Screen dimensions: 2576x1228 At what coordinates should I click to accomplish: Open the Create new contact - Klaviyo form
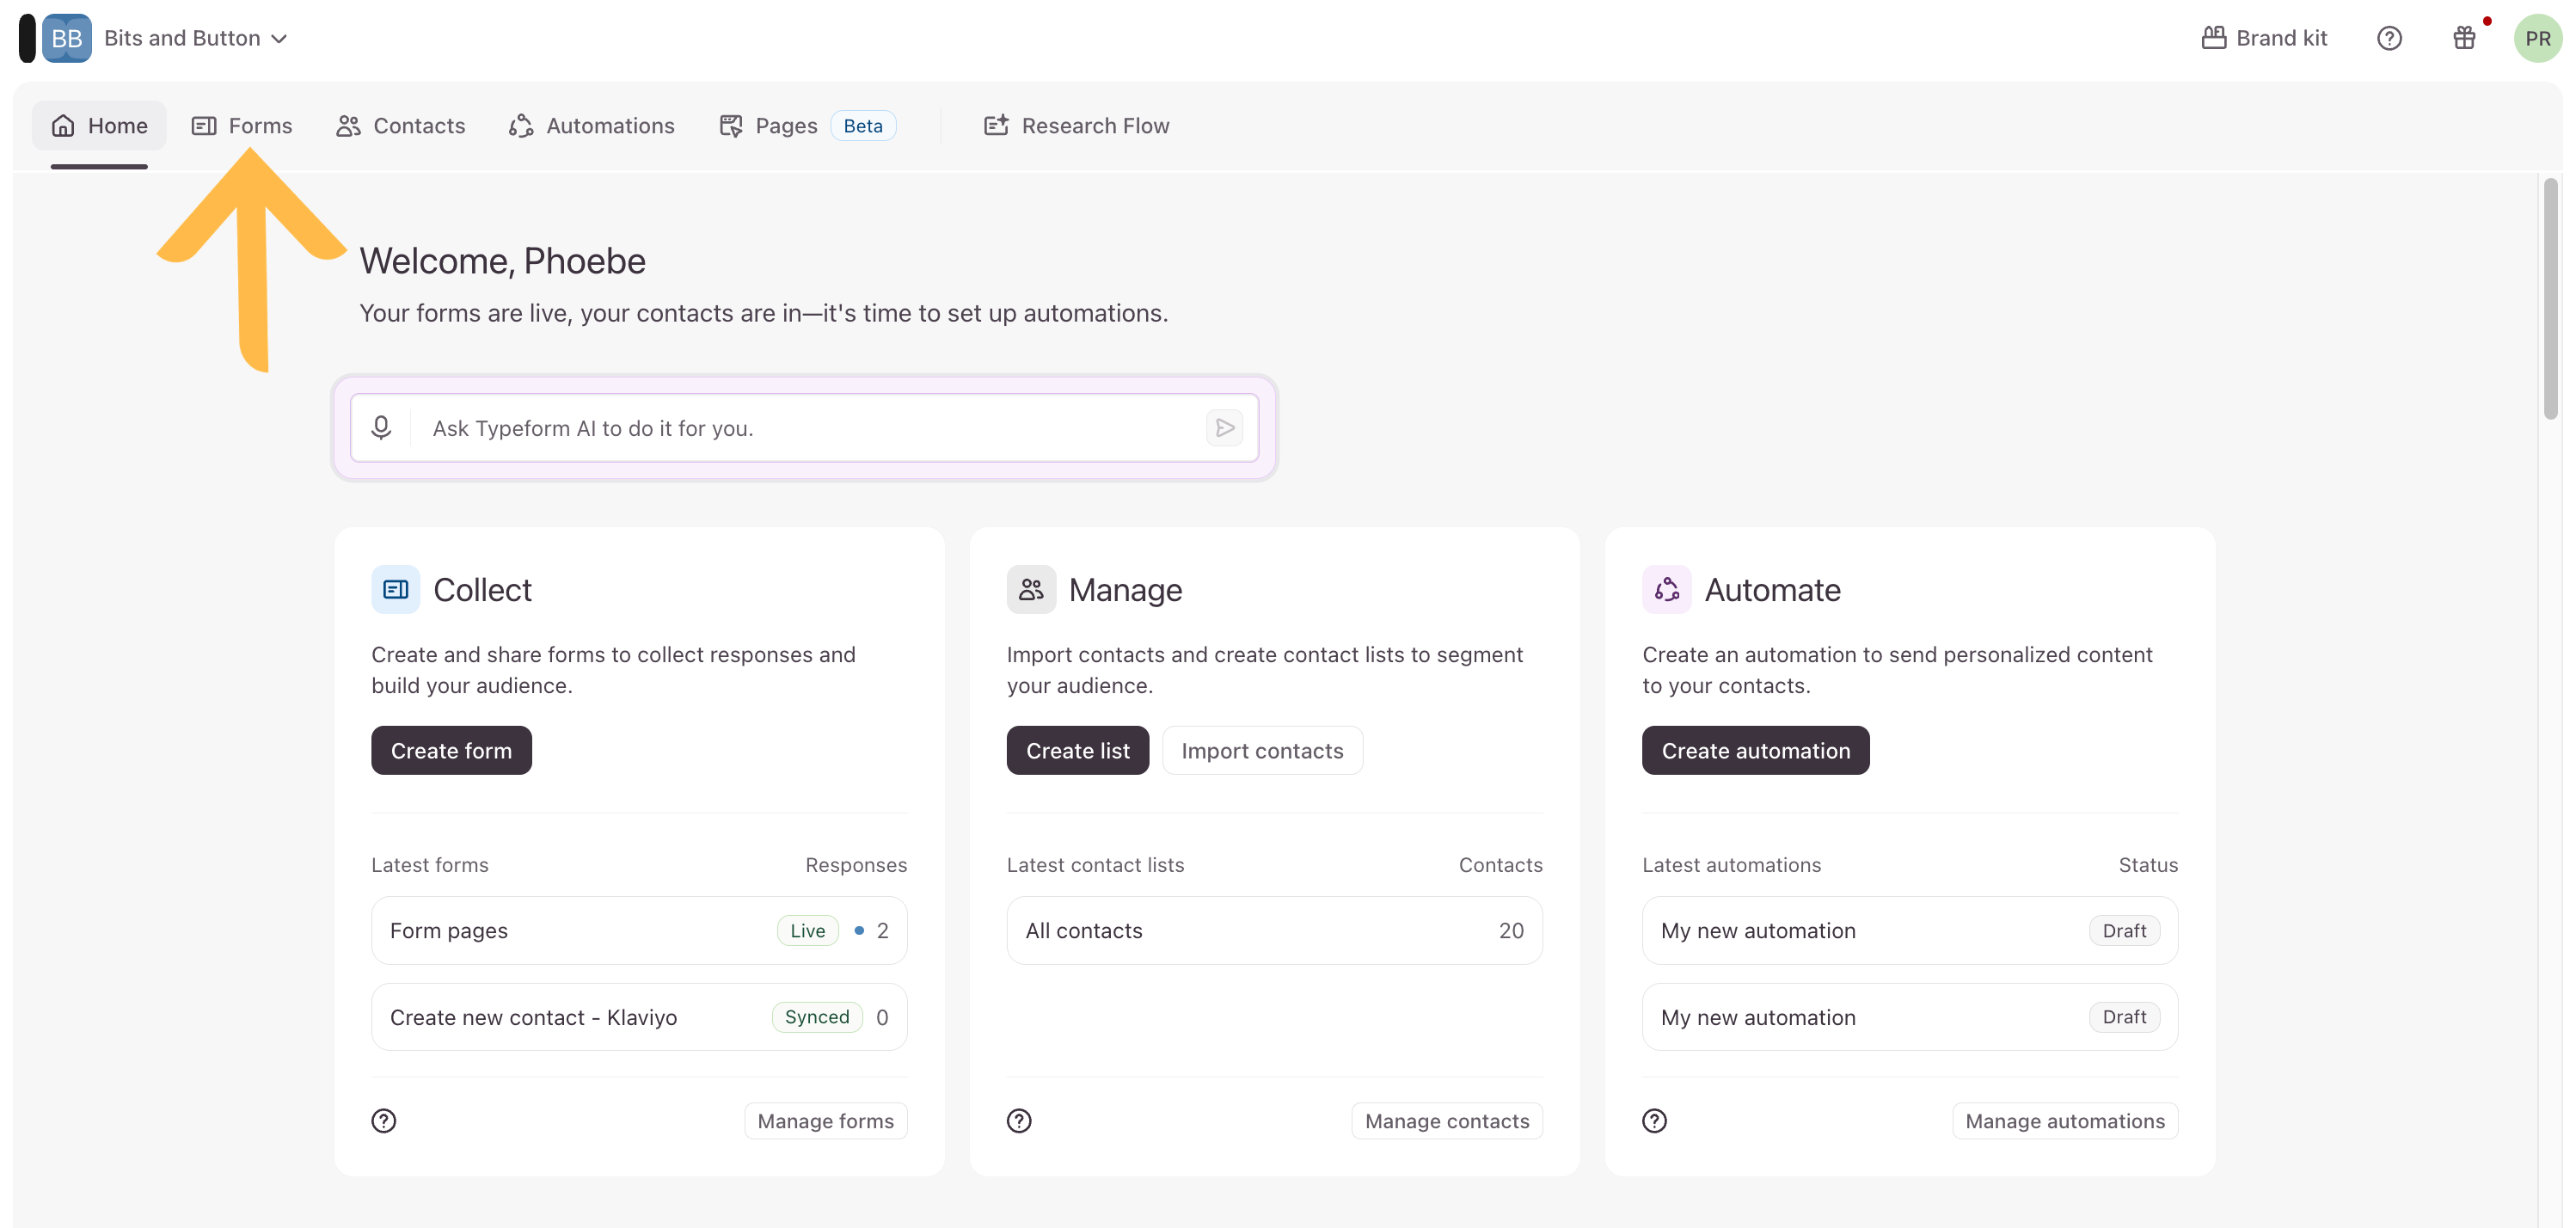click(639, 1017)
